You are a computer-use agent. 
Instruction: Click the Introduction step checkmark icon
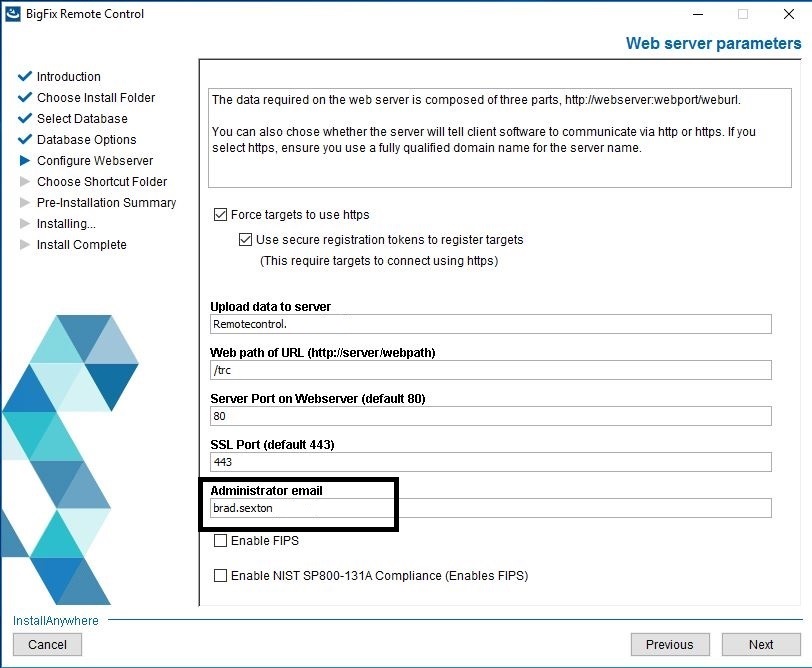pos(25,77)
